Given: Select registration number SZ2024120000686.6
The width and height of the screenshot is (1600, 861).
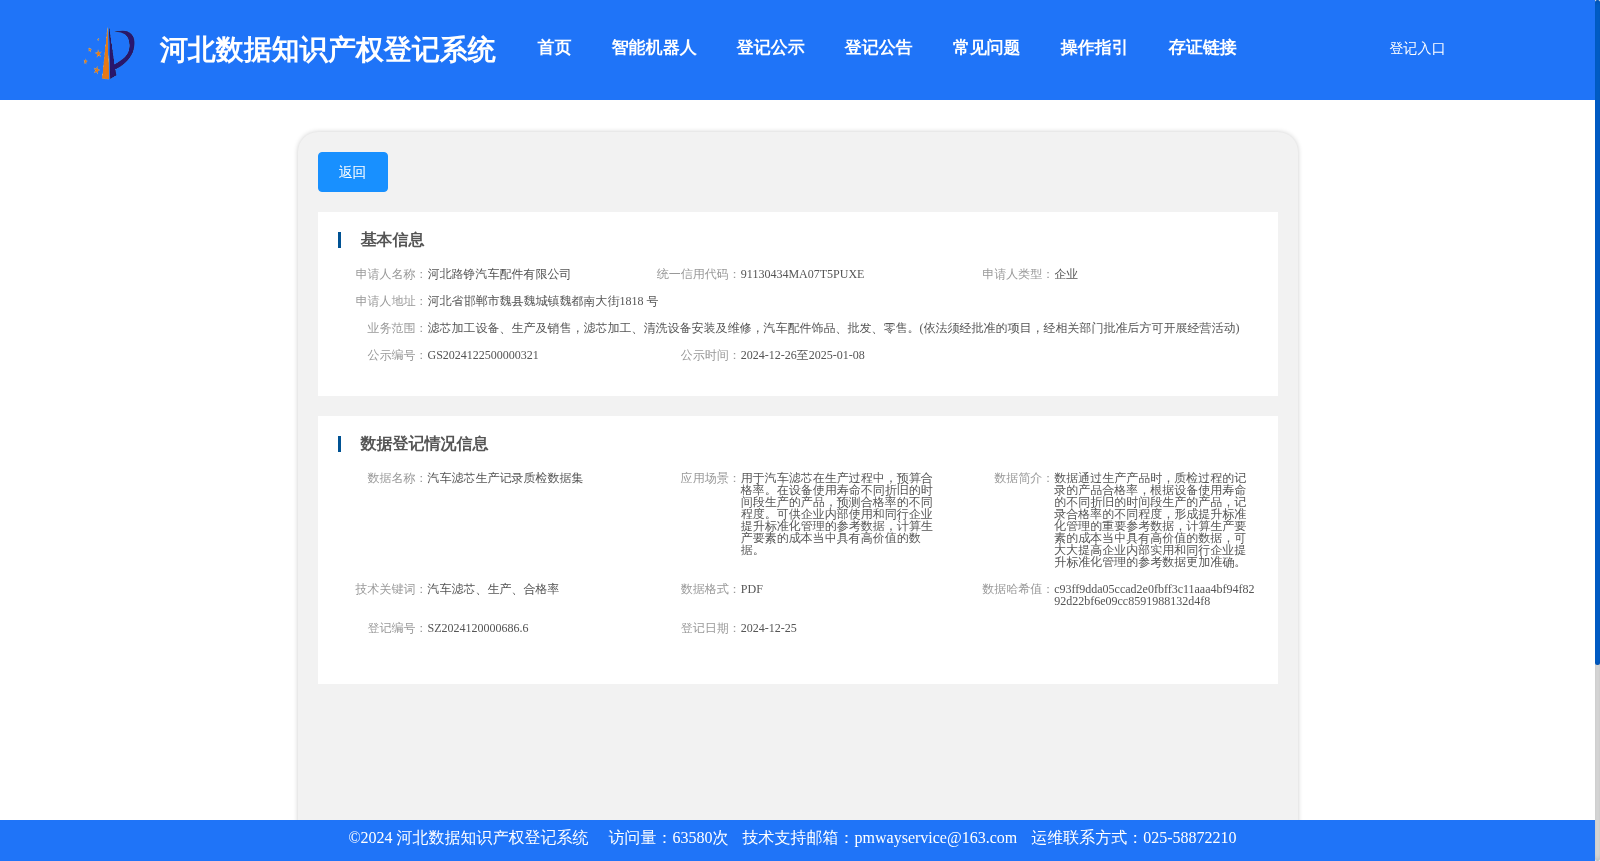Looking at the screenshot, I should [x=478, y=628].
